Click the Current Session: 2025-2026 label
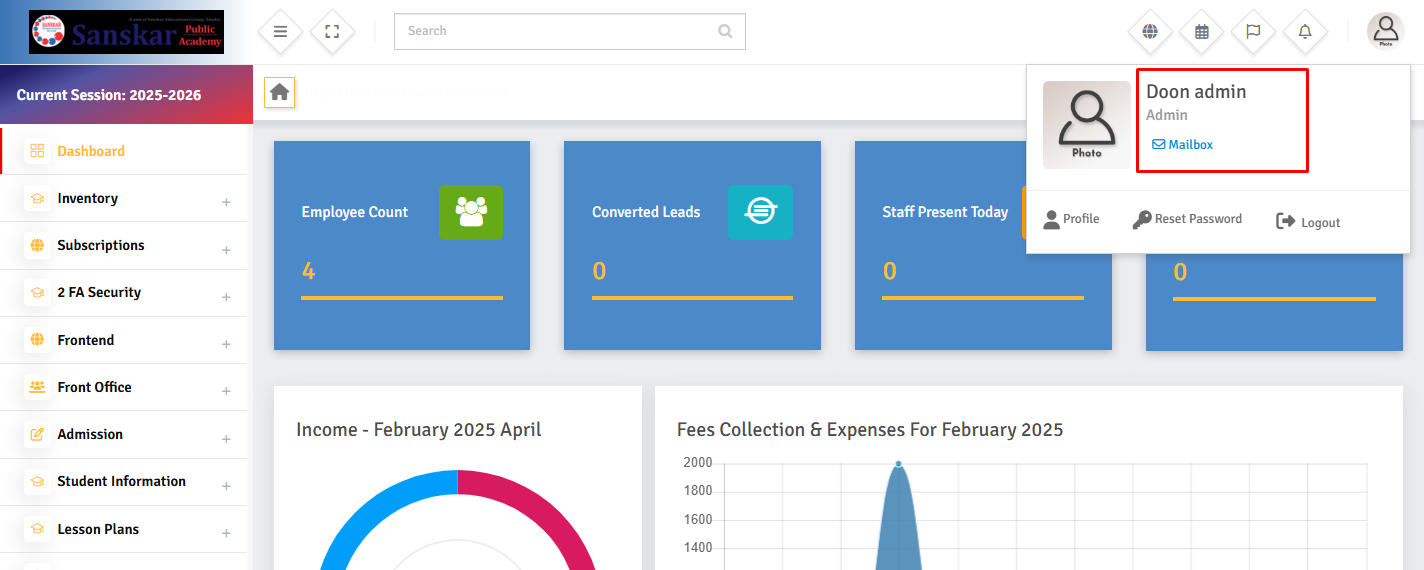The width and height of the screenshot is (1424, 570). tap(109, 95)
